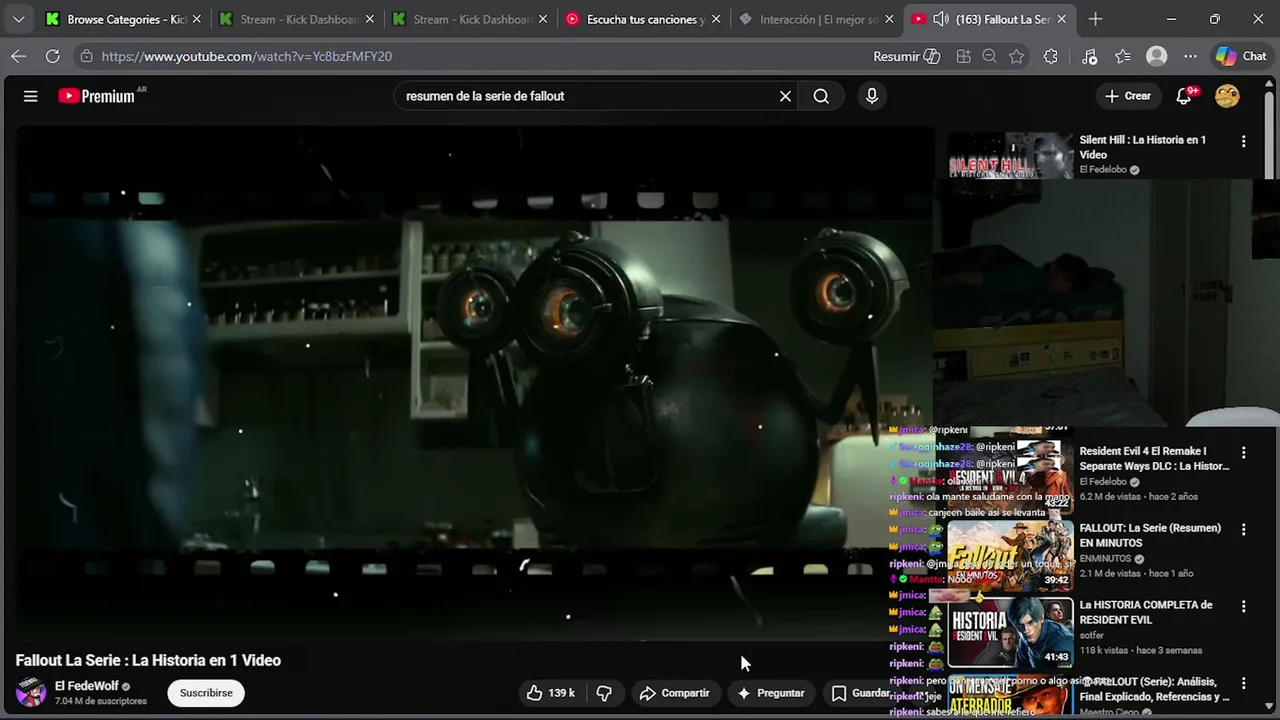1280x720 pixels.
Task: Subscribe with the Suscribirse button
Action: coord(206,693)
